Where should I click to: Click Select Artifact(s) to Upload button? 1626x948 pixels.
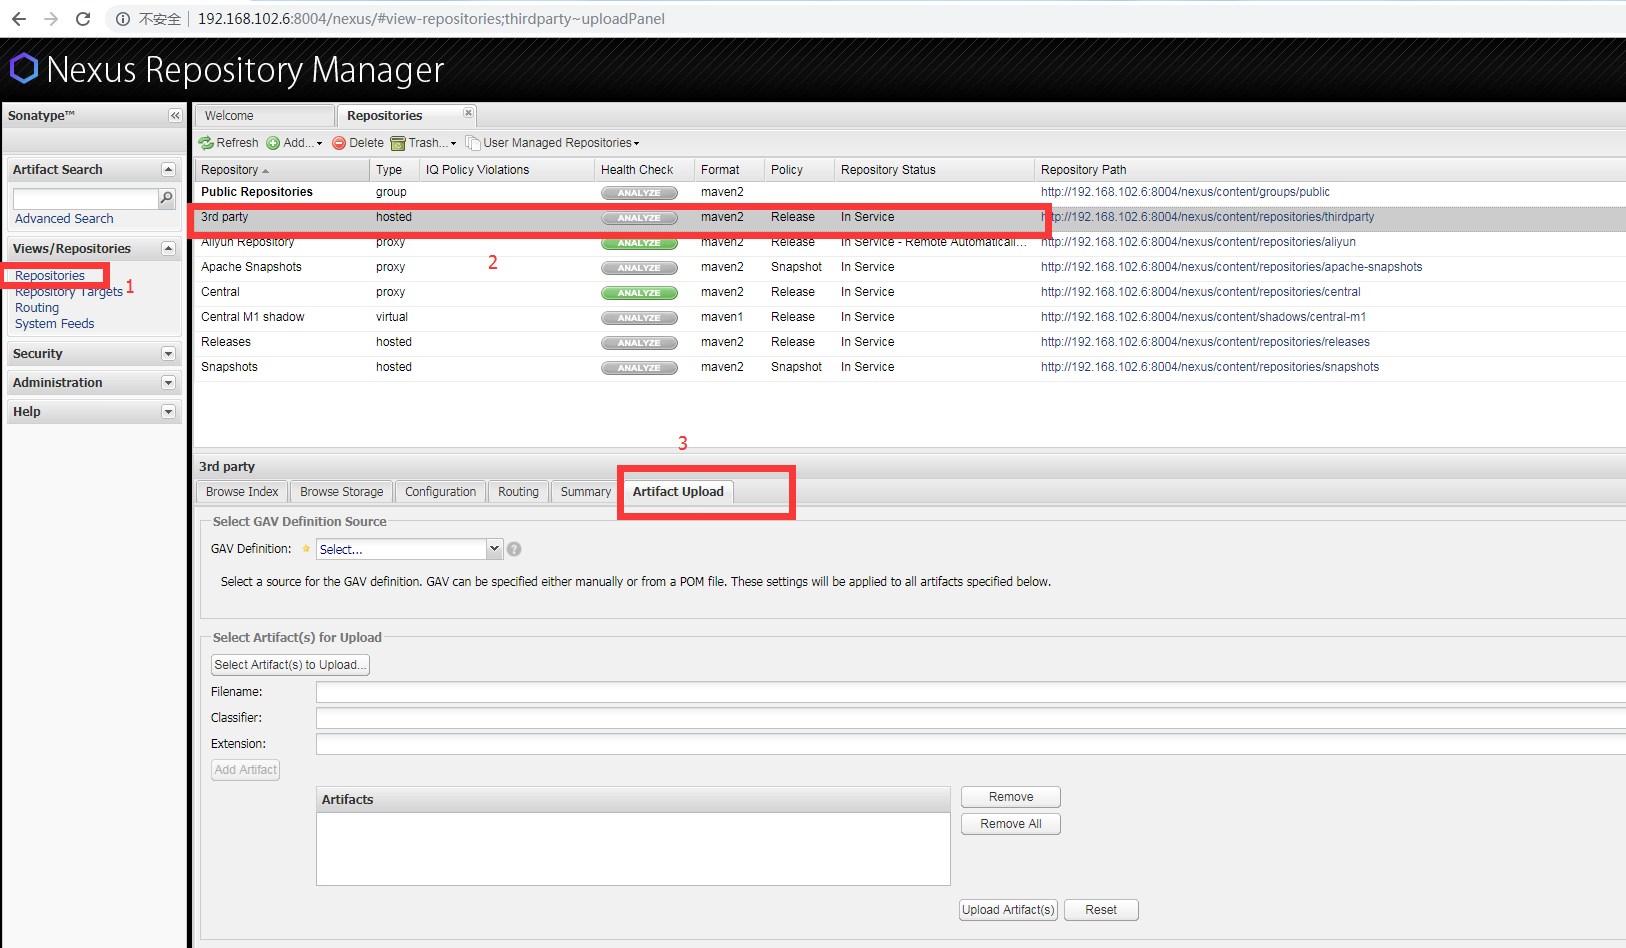tap(290, 665)
